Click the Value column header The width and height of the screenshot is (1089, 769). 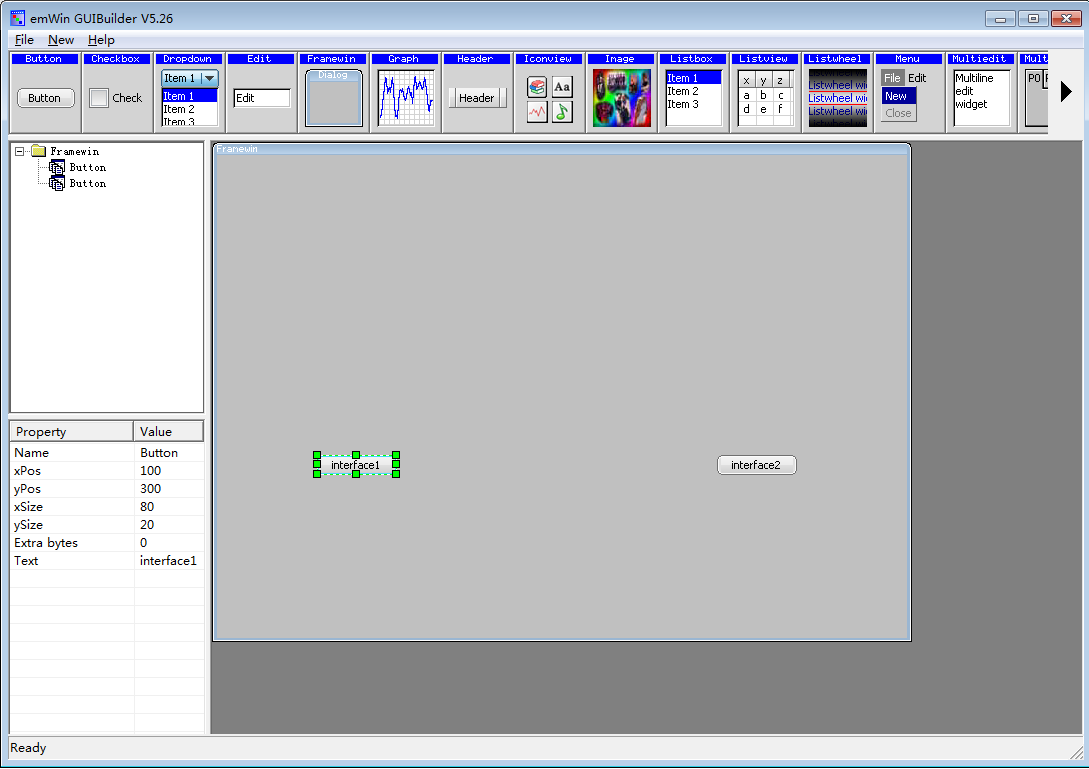(x=169, y=431)
